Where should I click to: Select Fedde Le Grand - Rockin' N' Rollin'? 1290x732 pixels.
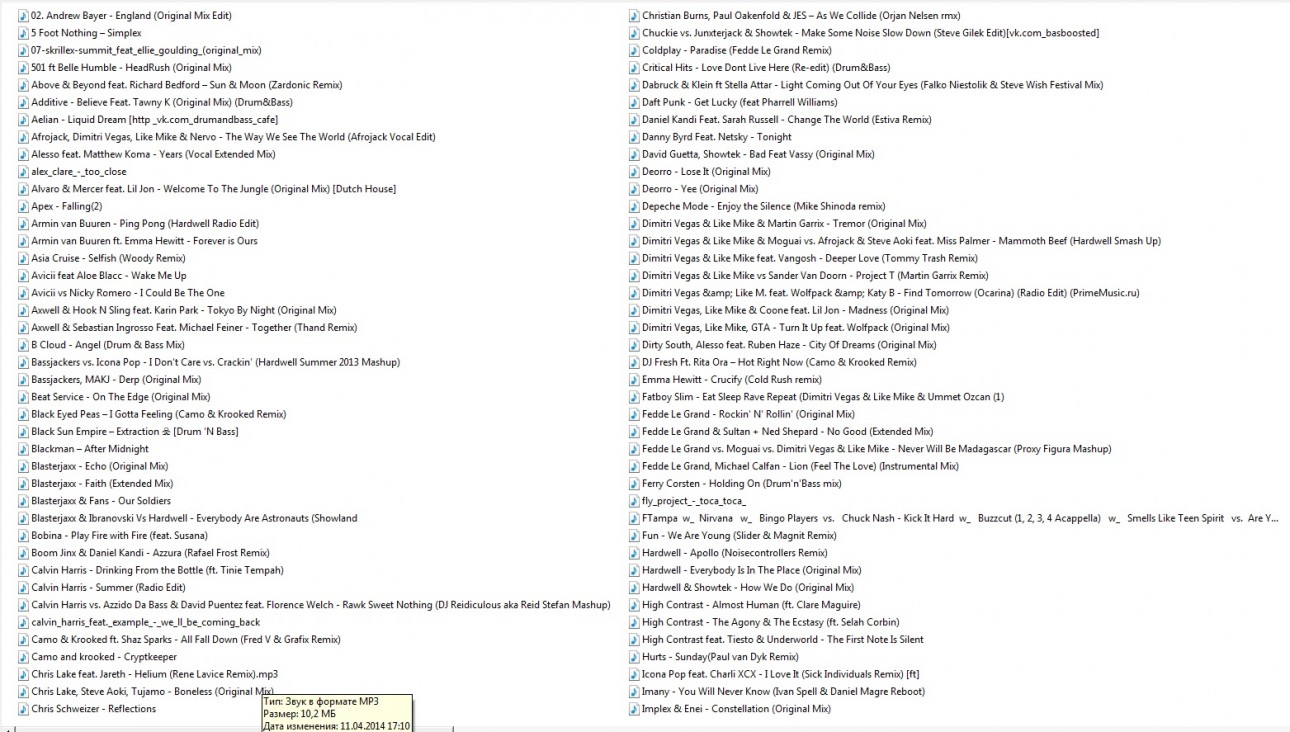748,414
